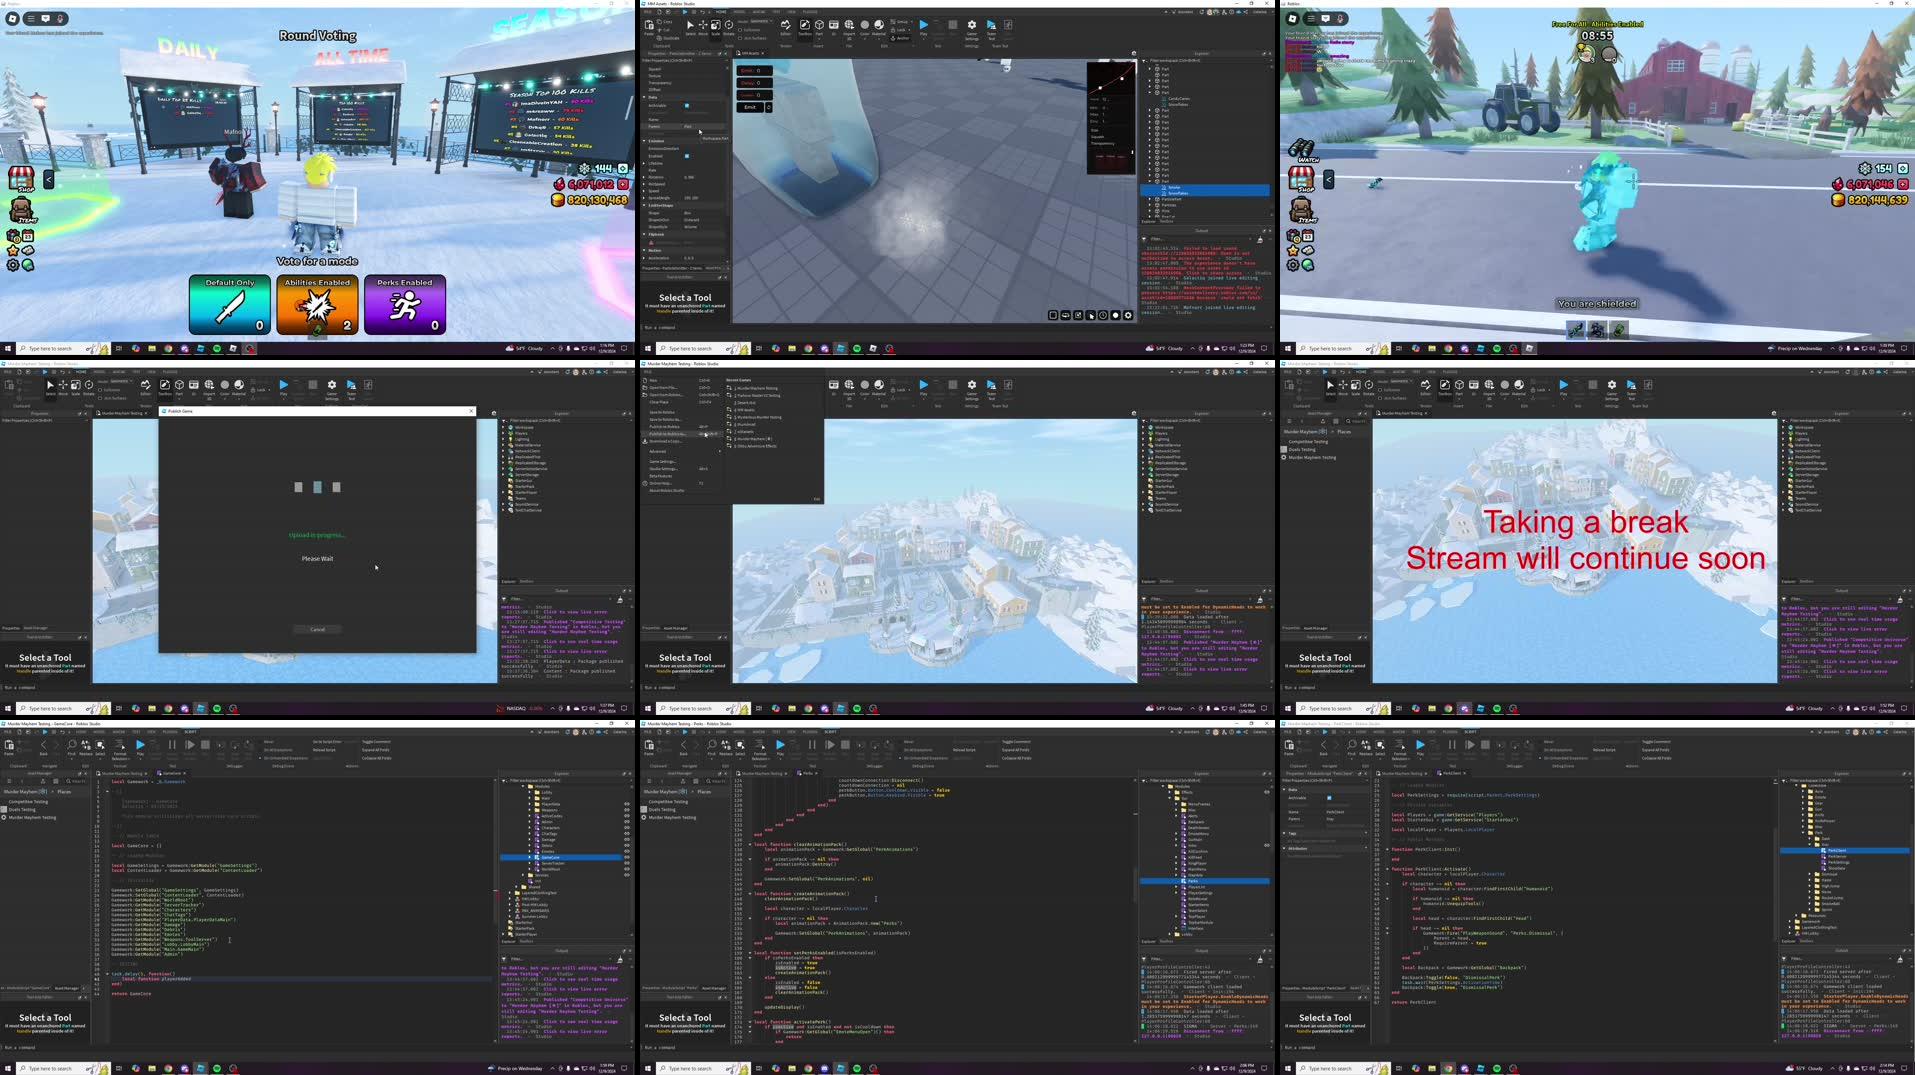
Task: Open the viewport settings gear in MM Assets
Action: point(1128,315)
